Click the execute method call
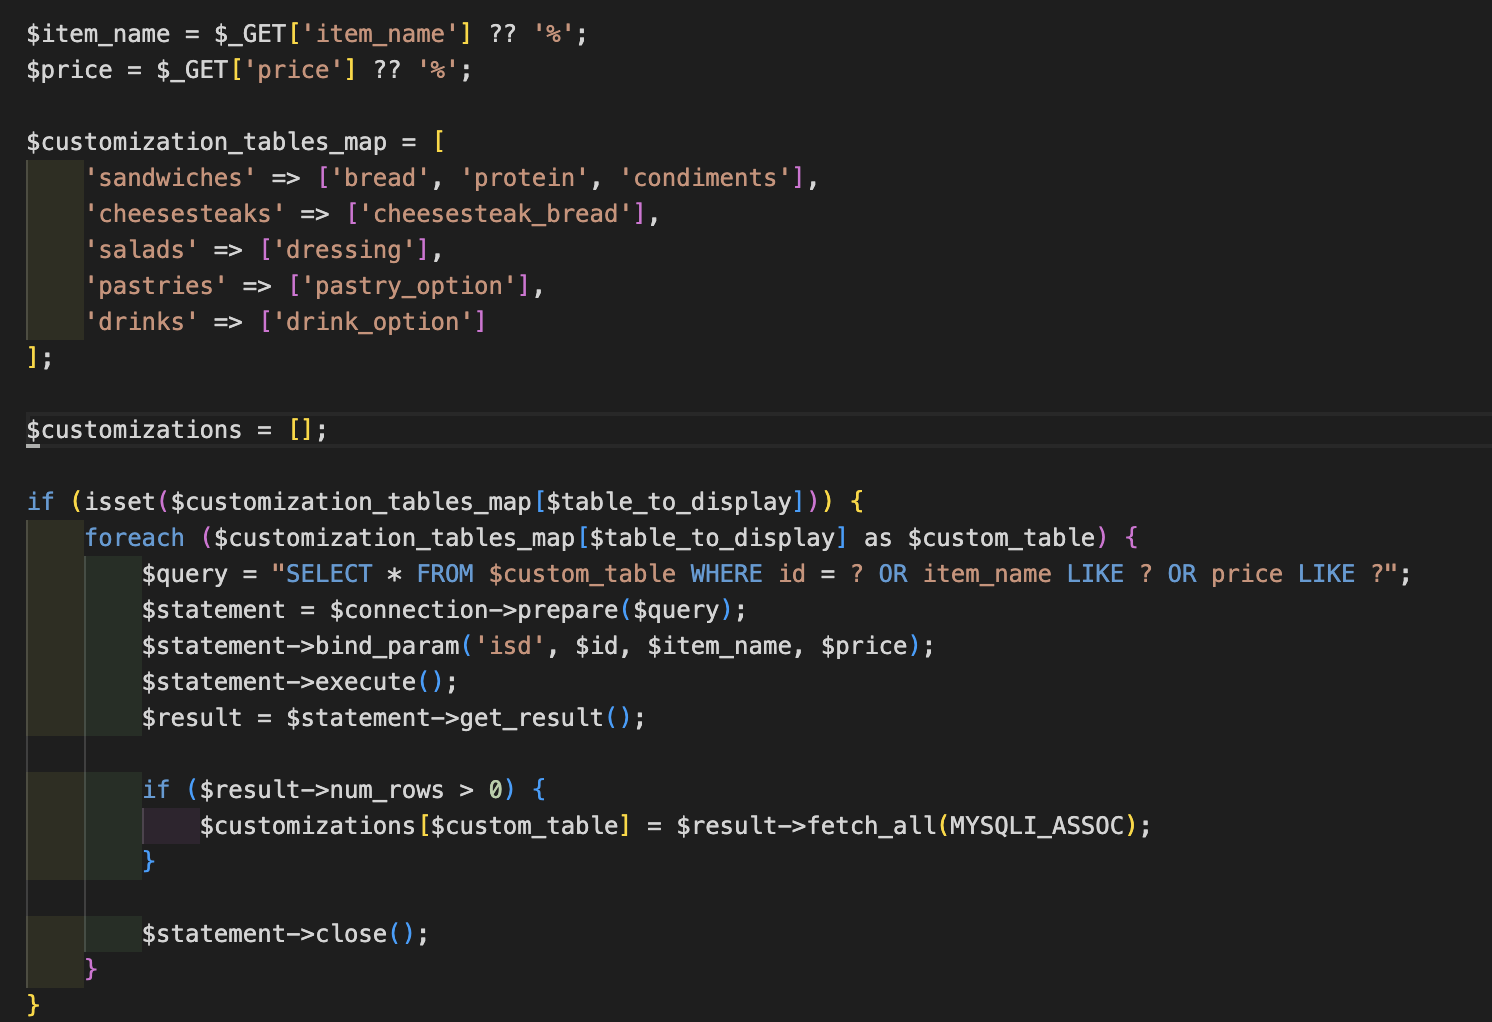Viewport: 1492px width, 1022px height. (x=365, y=682)
